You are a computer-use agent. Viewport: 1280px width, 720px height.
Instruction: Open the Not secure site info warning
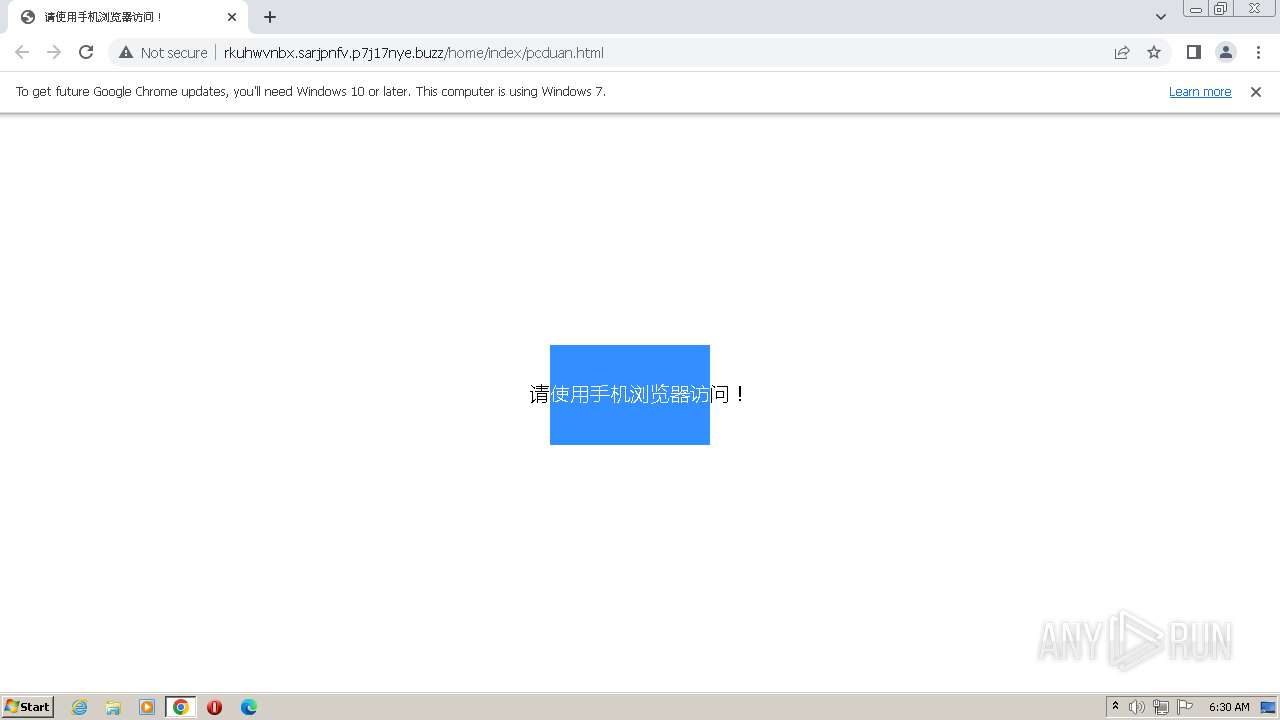[x=163, y=52]
